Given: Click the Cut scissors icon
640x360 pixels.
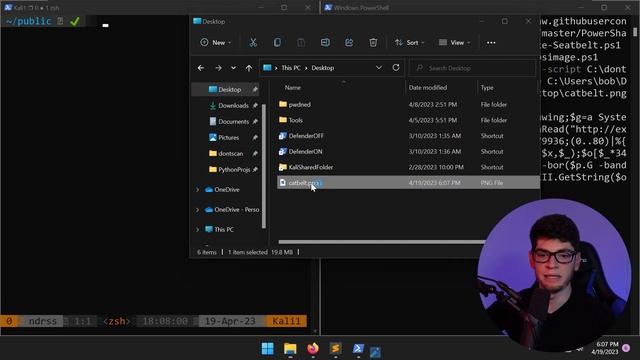Looking at the screenshot, I should (x=253, y=42).
